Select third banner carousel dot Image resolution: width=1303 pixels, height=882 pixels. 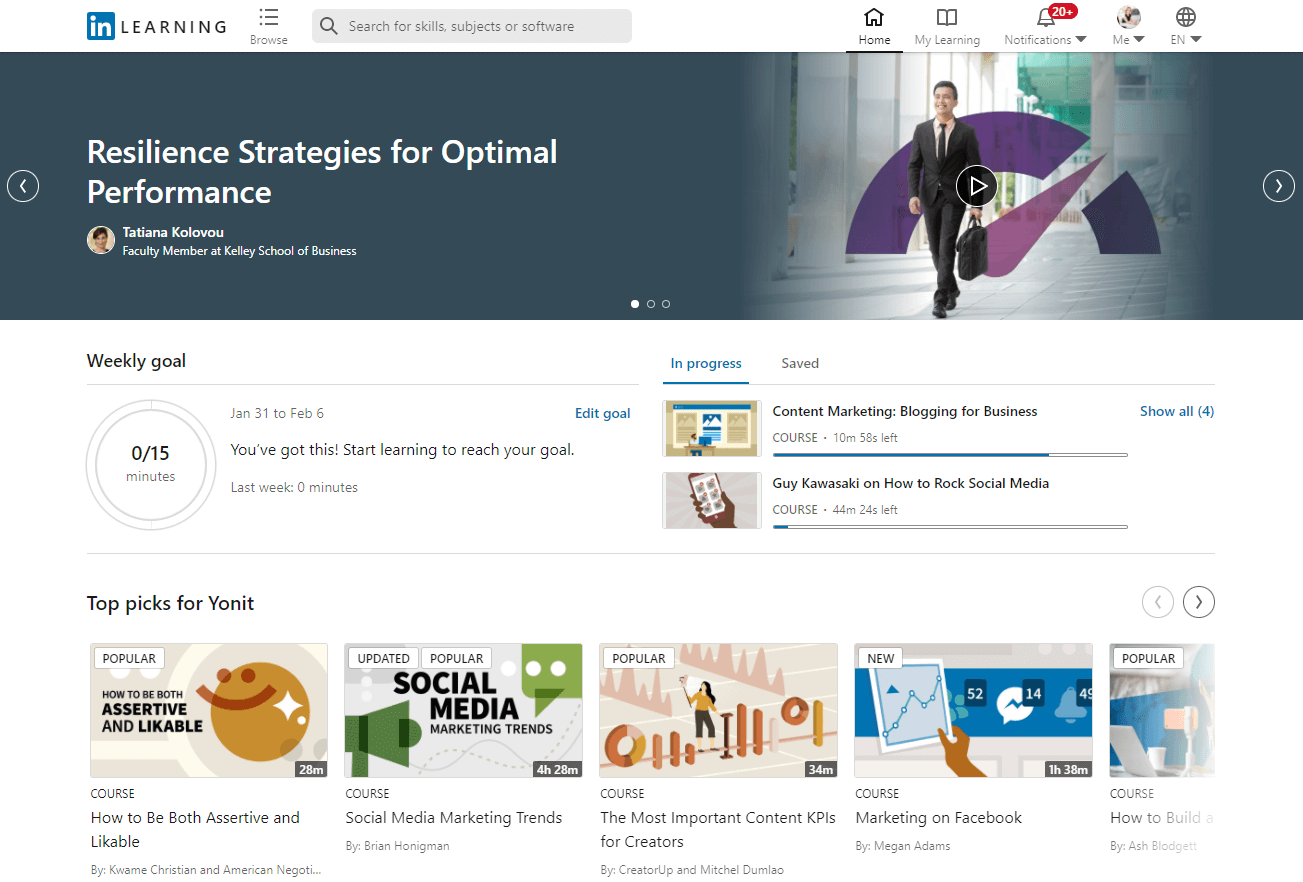coord(666,304)
